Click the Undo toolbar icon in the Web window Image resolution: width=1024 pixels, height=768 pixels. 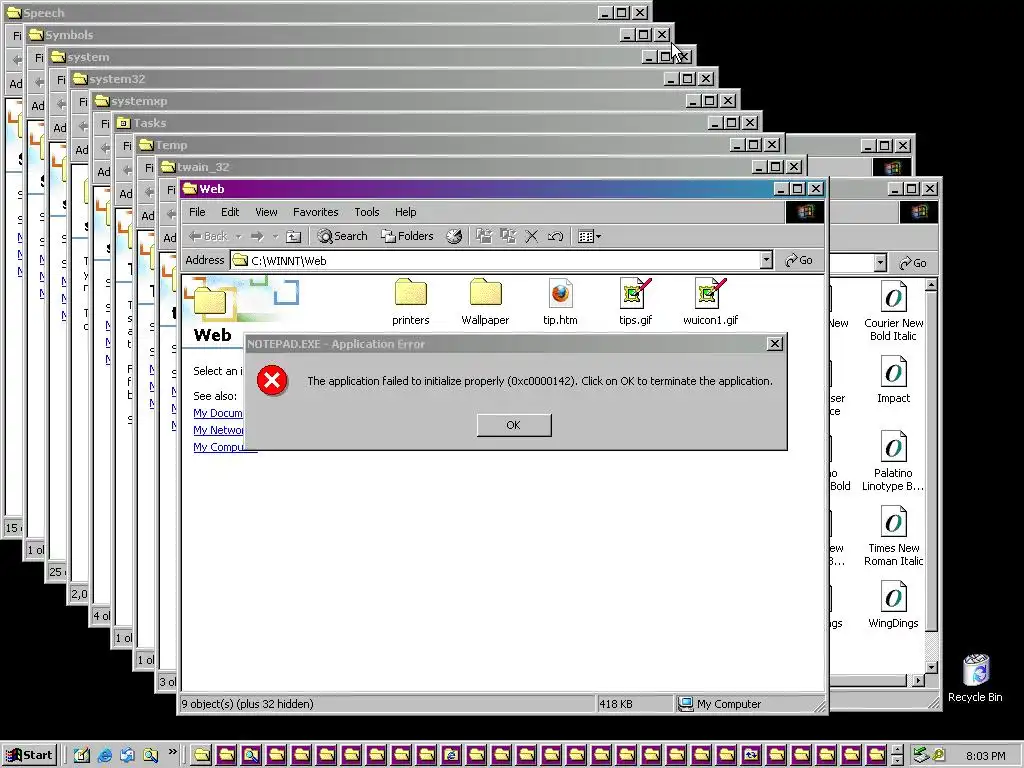point(555,236)
